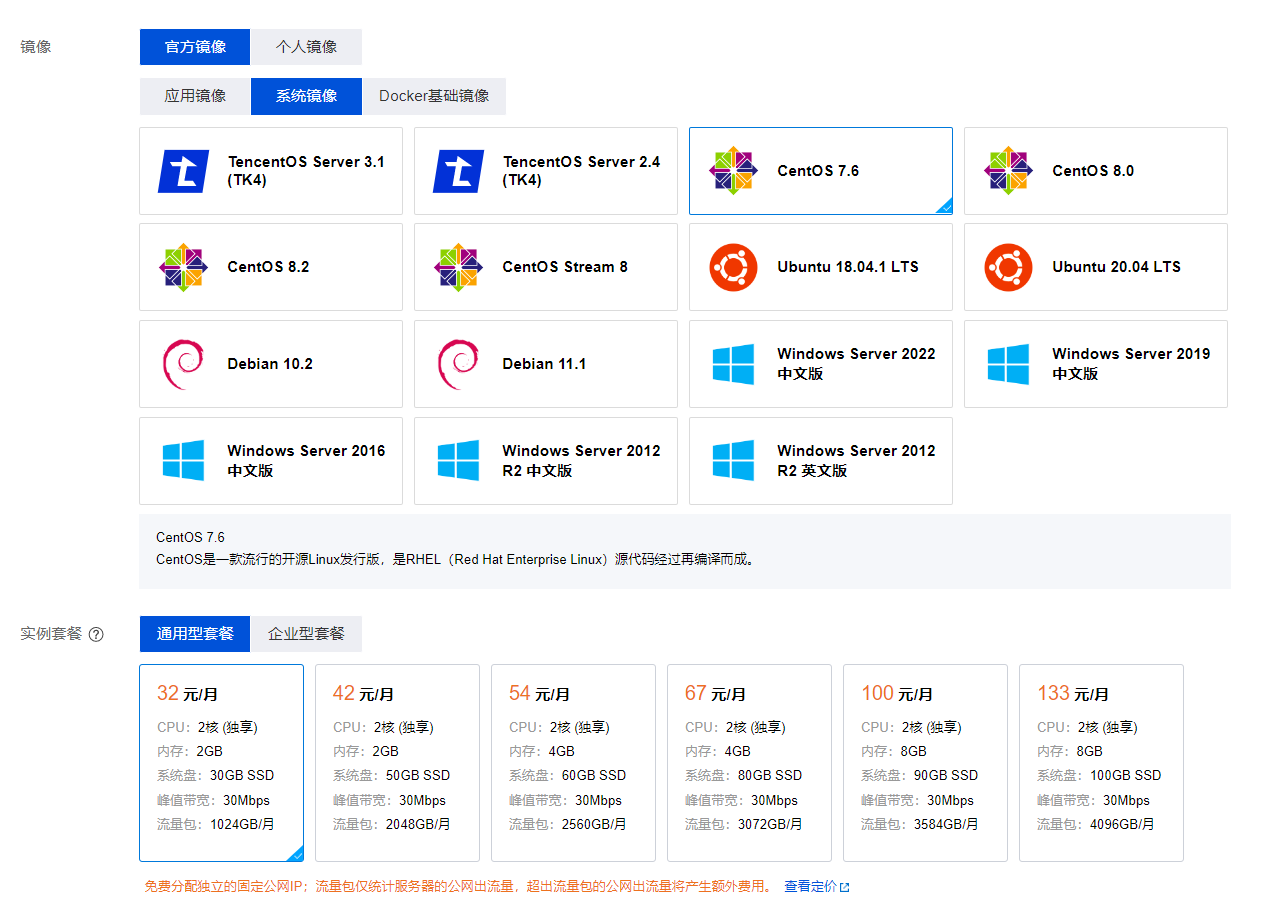Open the Docker基础镜像 tab
The height and width of the screenshot is (909, 1267).
tap(434, 96)
